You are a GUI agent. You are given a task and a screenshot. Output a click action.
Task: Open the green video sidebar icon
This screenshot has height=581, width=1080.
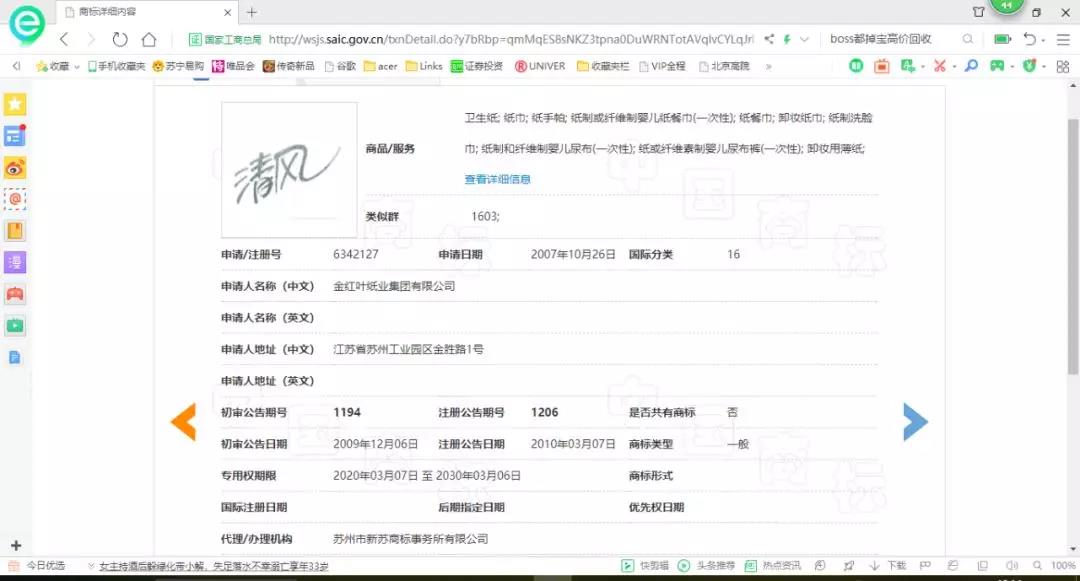click(14, 326)
